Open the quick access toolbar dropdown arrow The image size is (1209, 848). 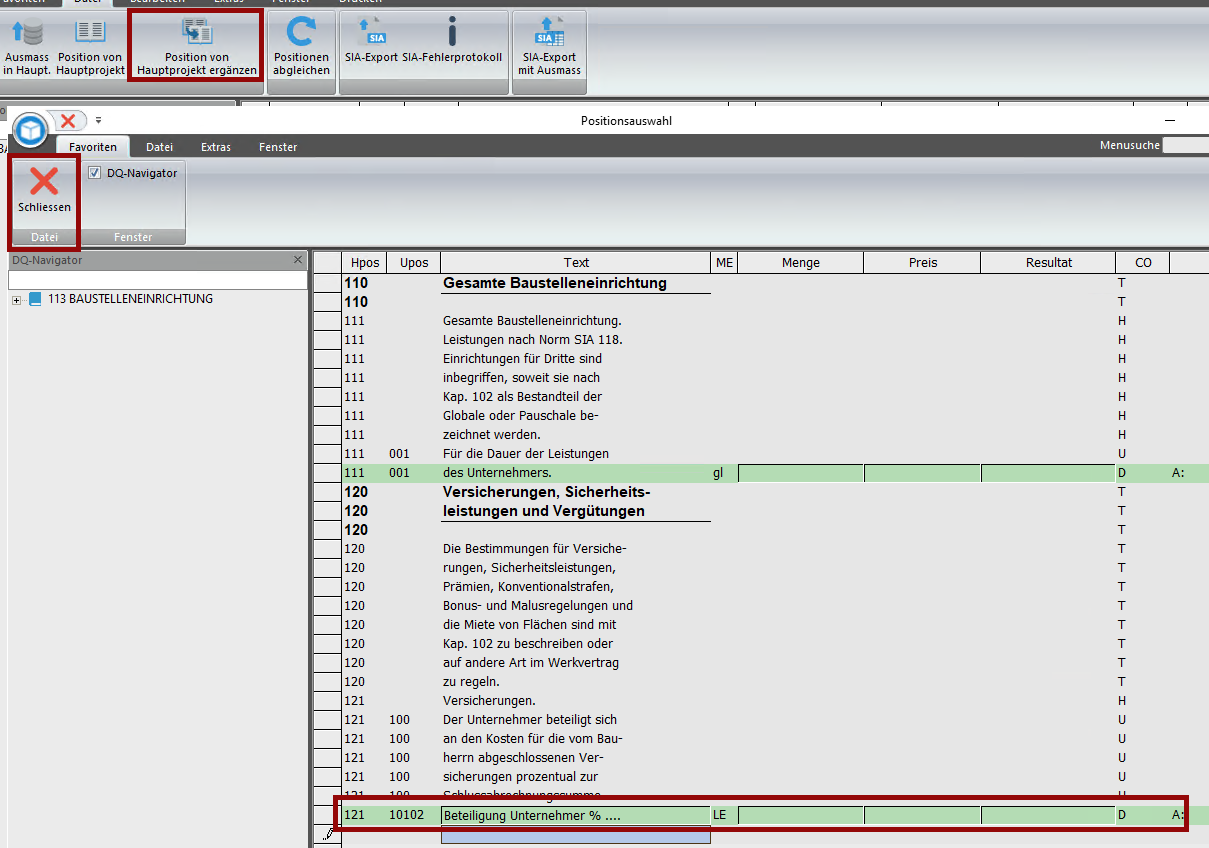coord(99,121)
